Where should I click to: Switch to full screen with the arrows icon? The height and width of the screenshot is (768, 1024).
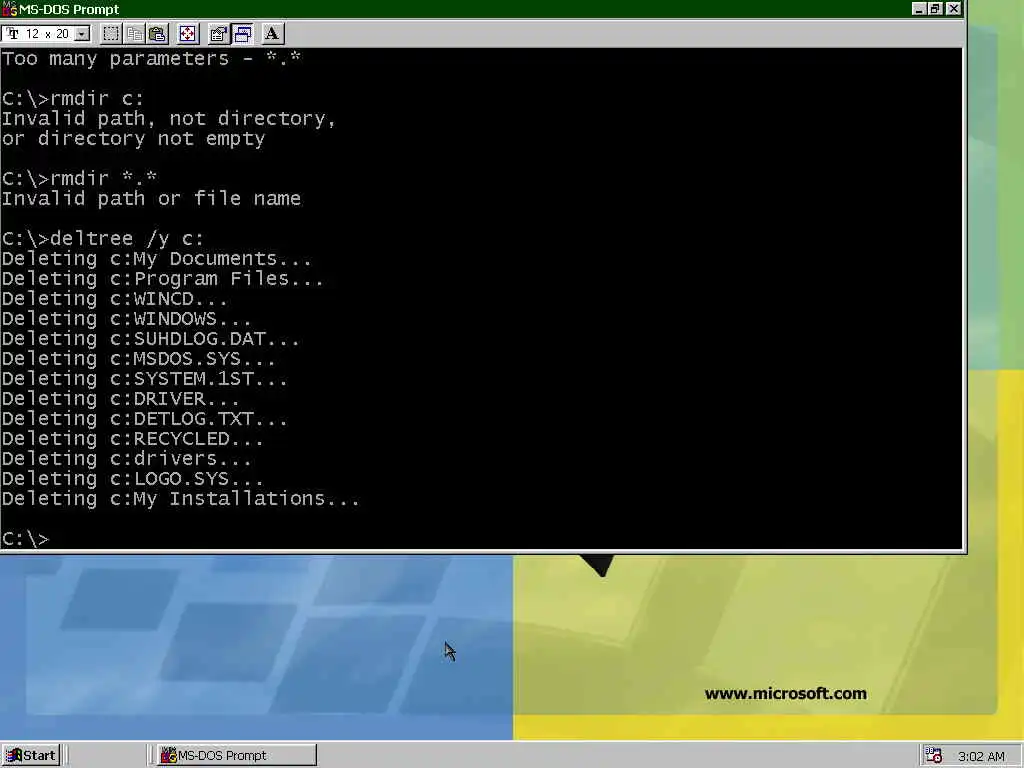pyautogui.click(x=187, y=33)
